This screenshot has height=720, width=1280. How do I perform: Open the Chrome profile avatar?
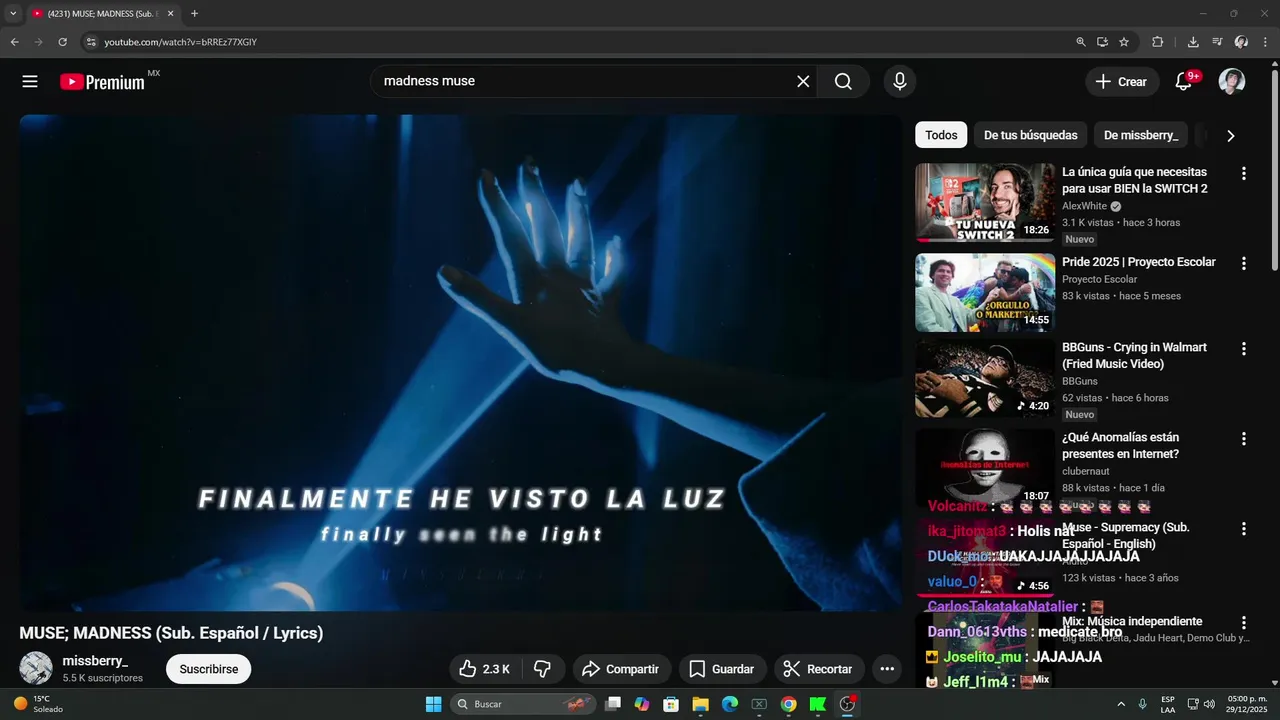click(1241, 42)
